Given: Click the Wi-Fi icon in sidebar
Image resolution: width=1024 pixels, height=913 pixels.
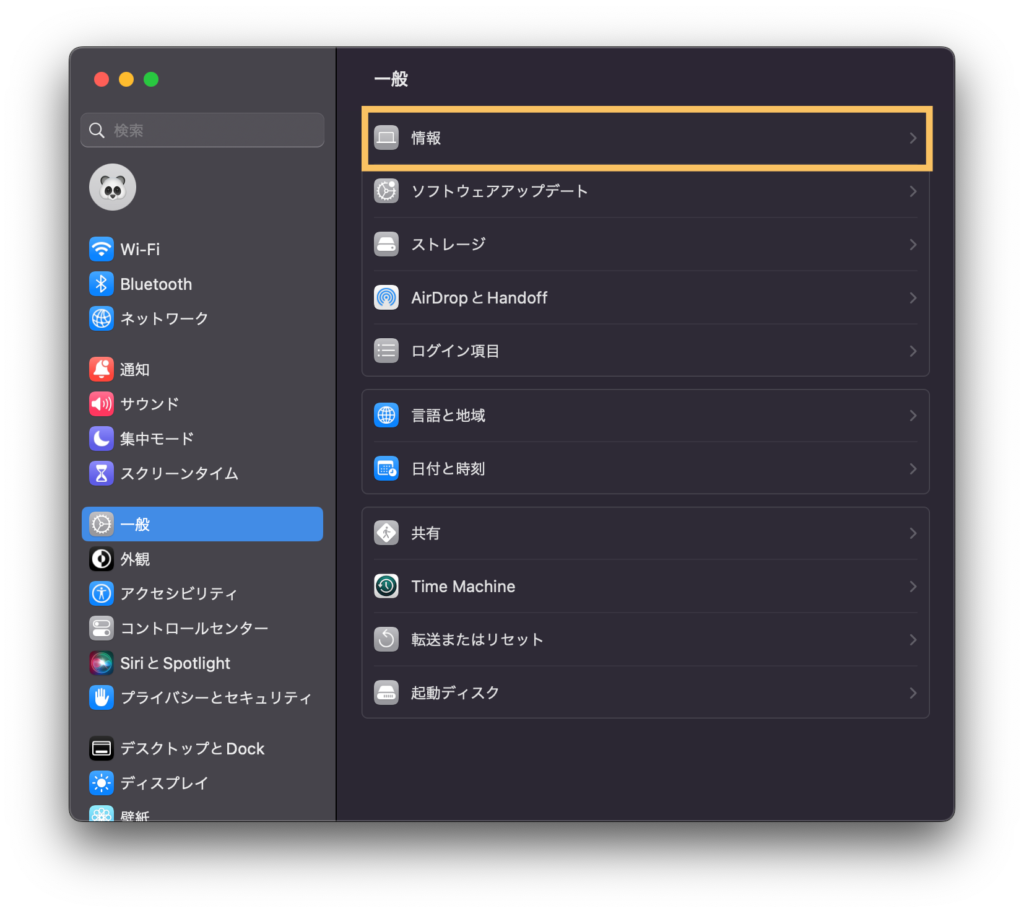Looking at the screenshot, I should pyautogui.click(x=101, y=249).
